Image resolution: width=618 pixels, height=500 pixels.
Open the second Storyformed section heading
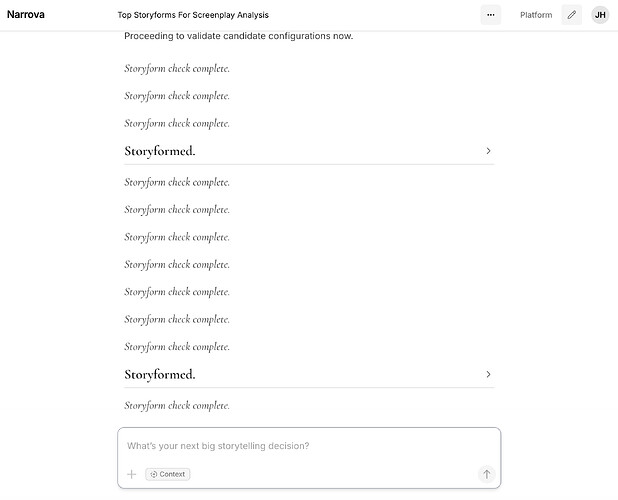click(x=160, y=374)
